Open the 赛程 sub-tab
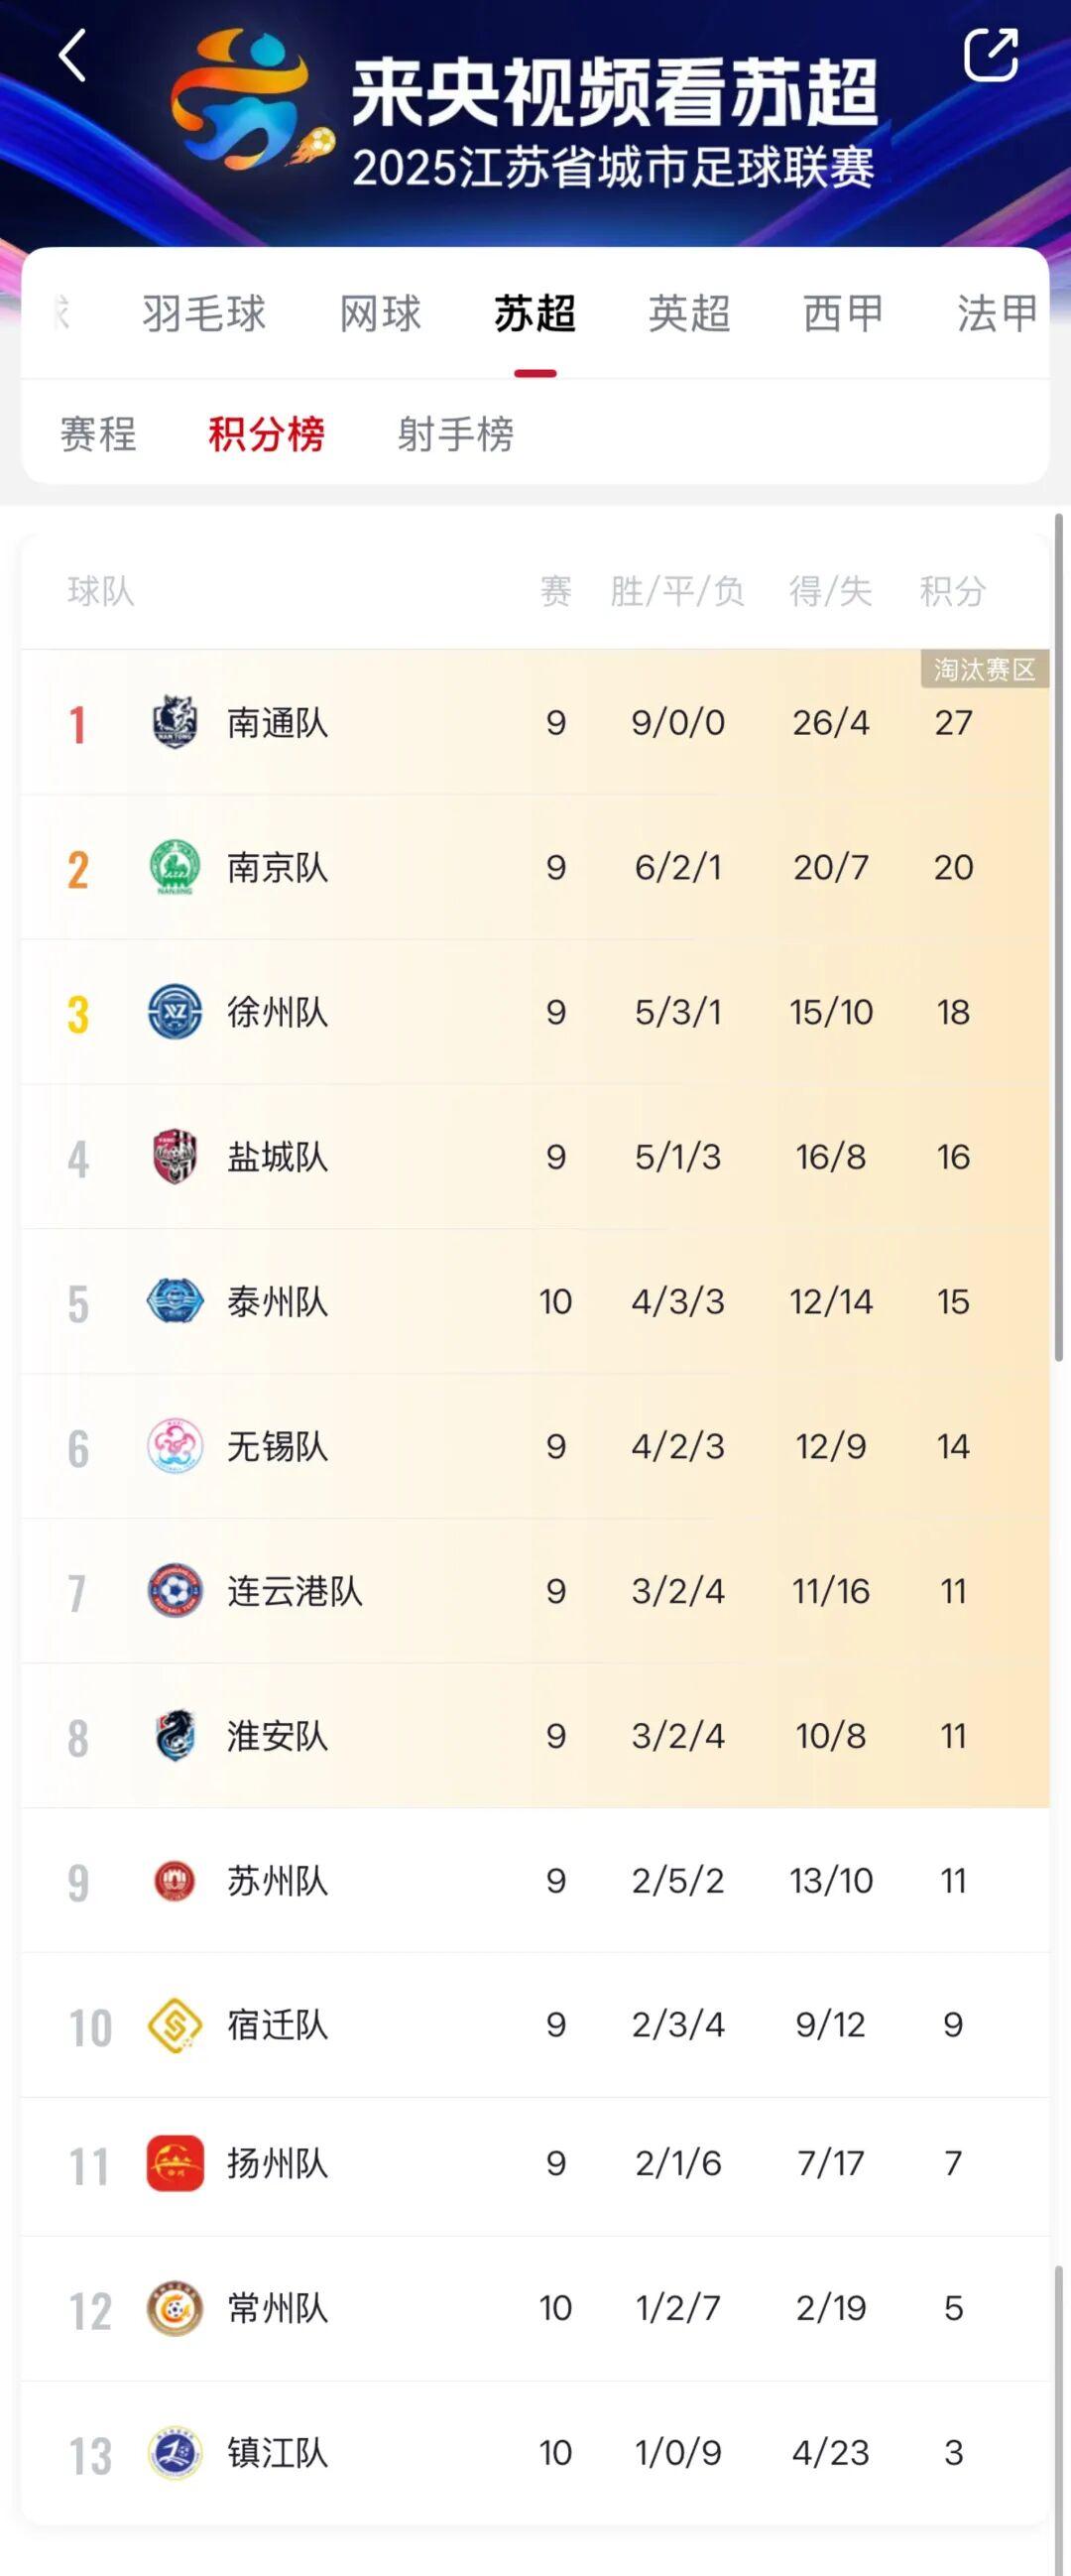Image resolution: width=1071 pixels, height=2576 pixels. click(98, 434)
